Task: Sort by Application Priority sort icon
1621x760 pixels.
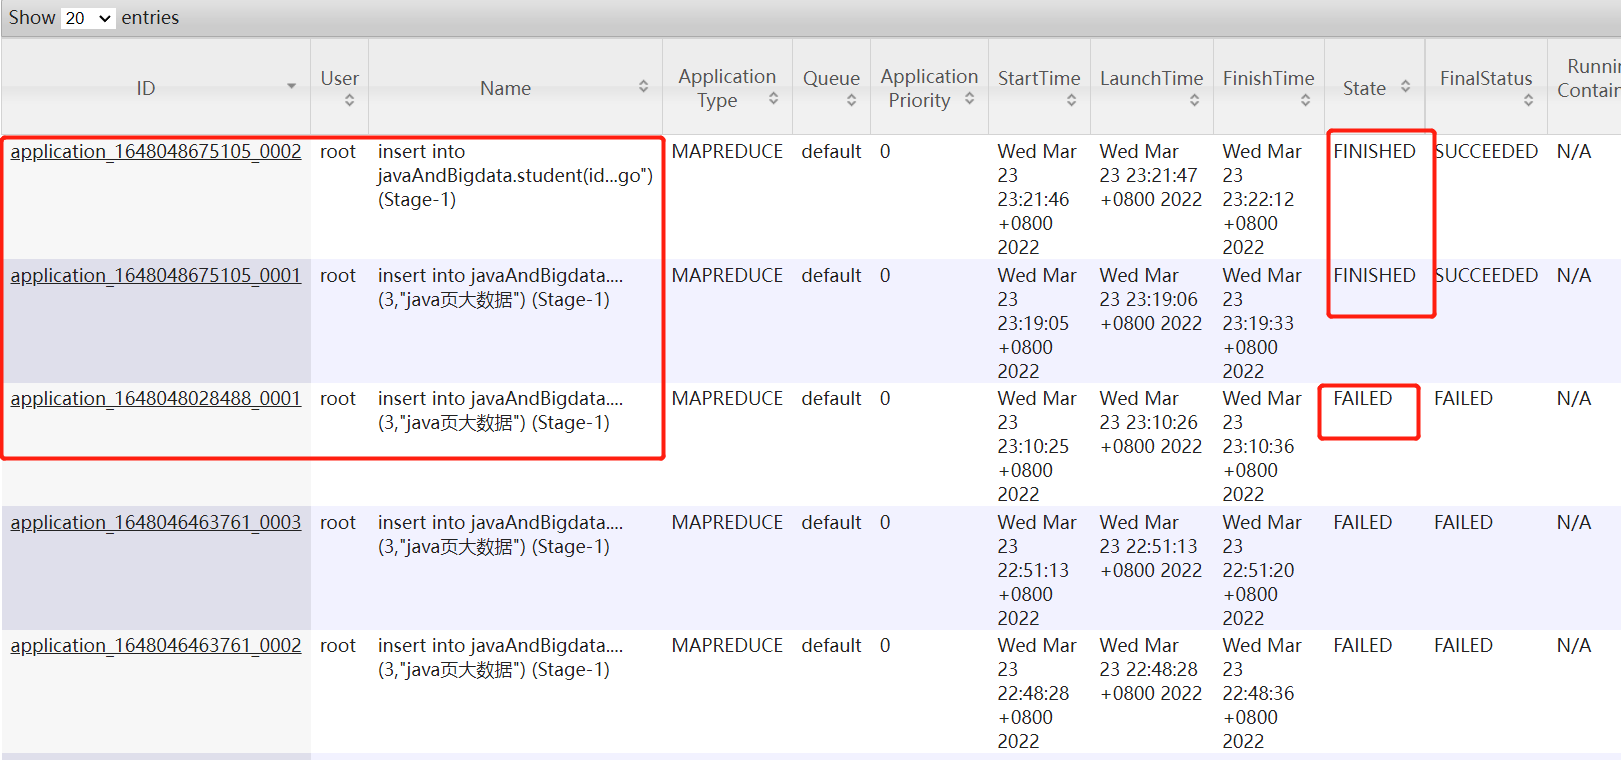Action: (x=969, y=98)
